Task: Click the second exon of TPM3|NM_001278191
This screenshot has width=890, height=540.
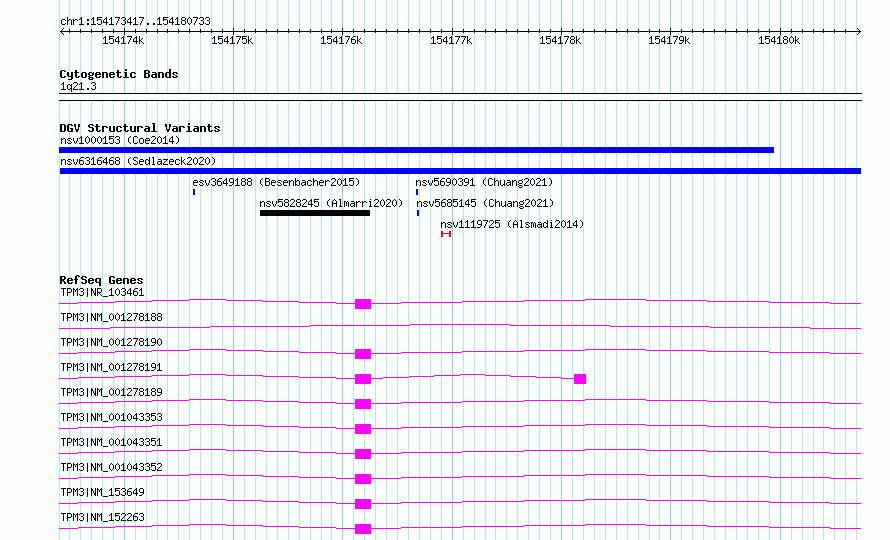Action: 580,379
